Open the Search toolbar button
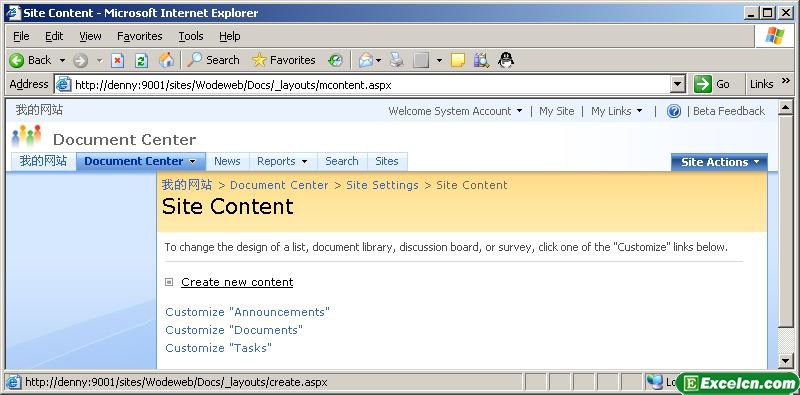 (213, 60)
